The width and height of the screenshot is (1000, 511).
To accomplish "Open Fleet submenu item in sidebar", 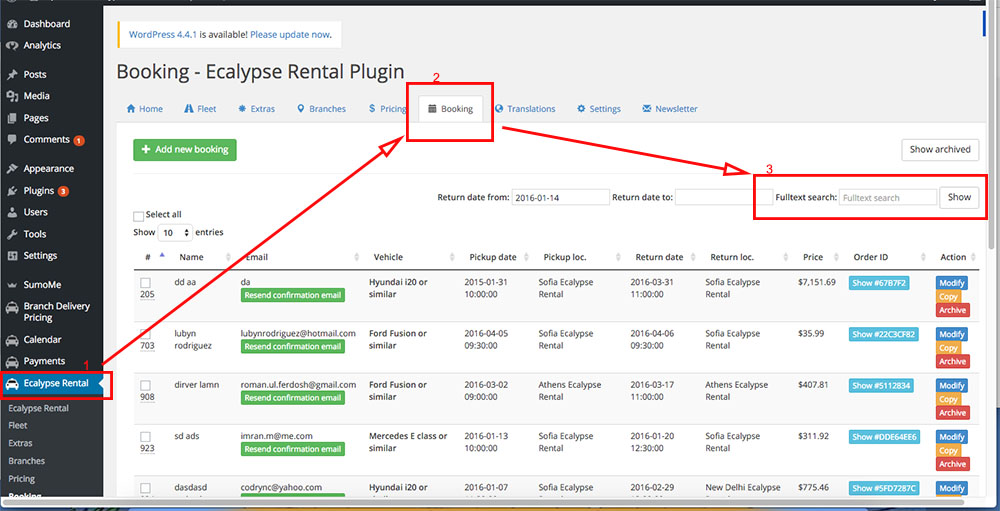I will (x=18, y=426).
